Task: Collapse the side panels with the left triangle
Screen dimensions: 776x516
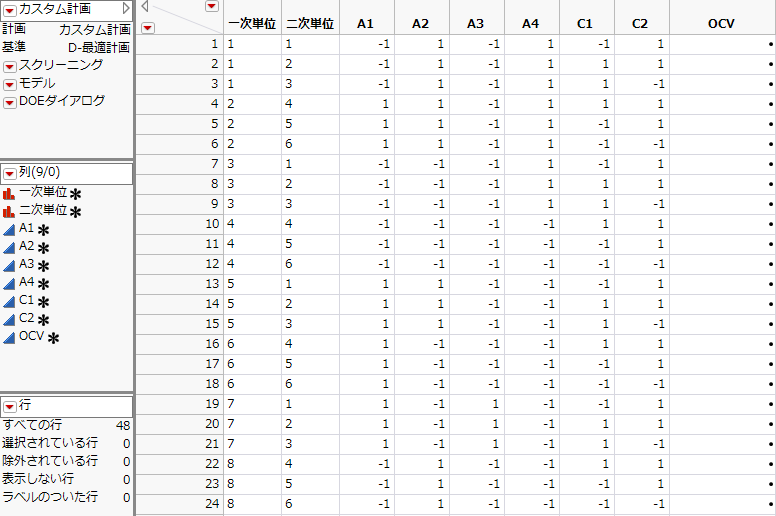Action: point(145,6)
